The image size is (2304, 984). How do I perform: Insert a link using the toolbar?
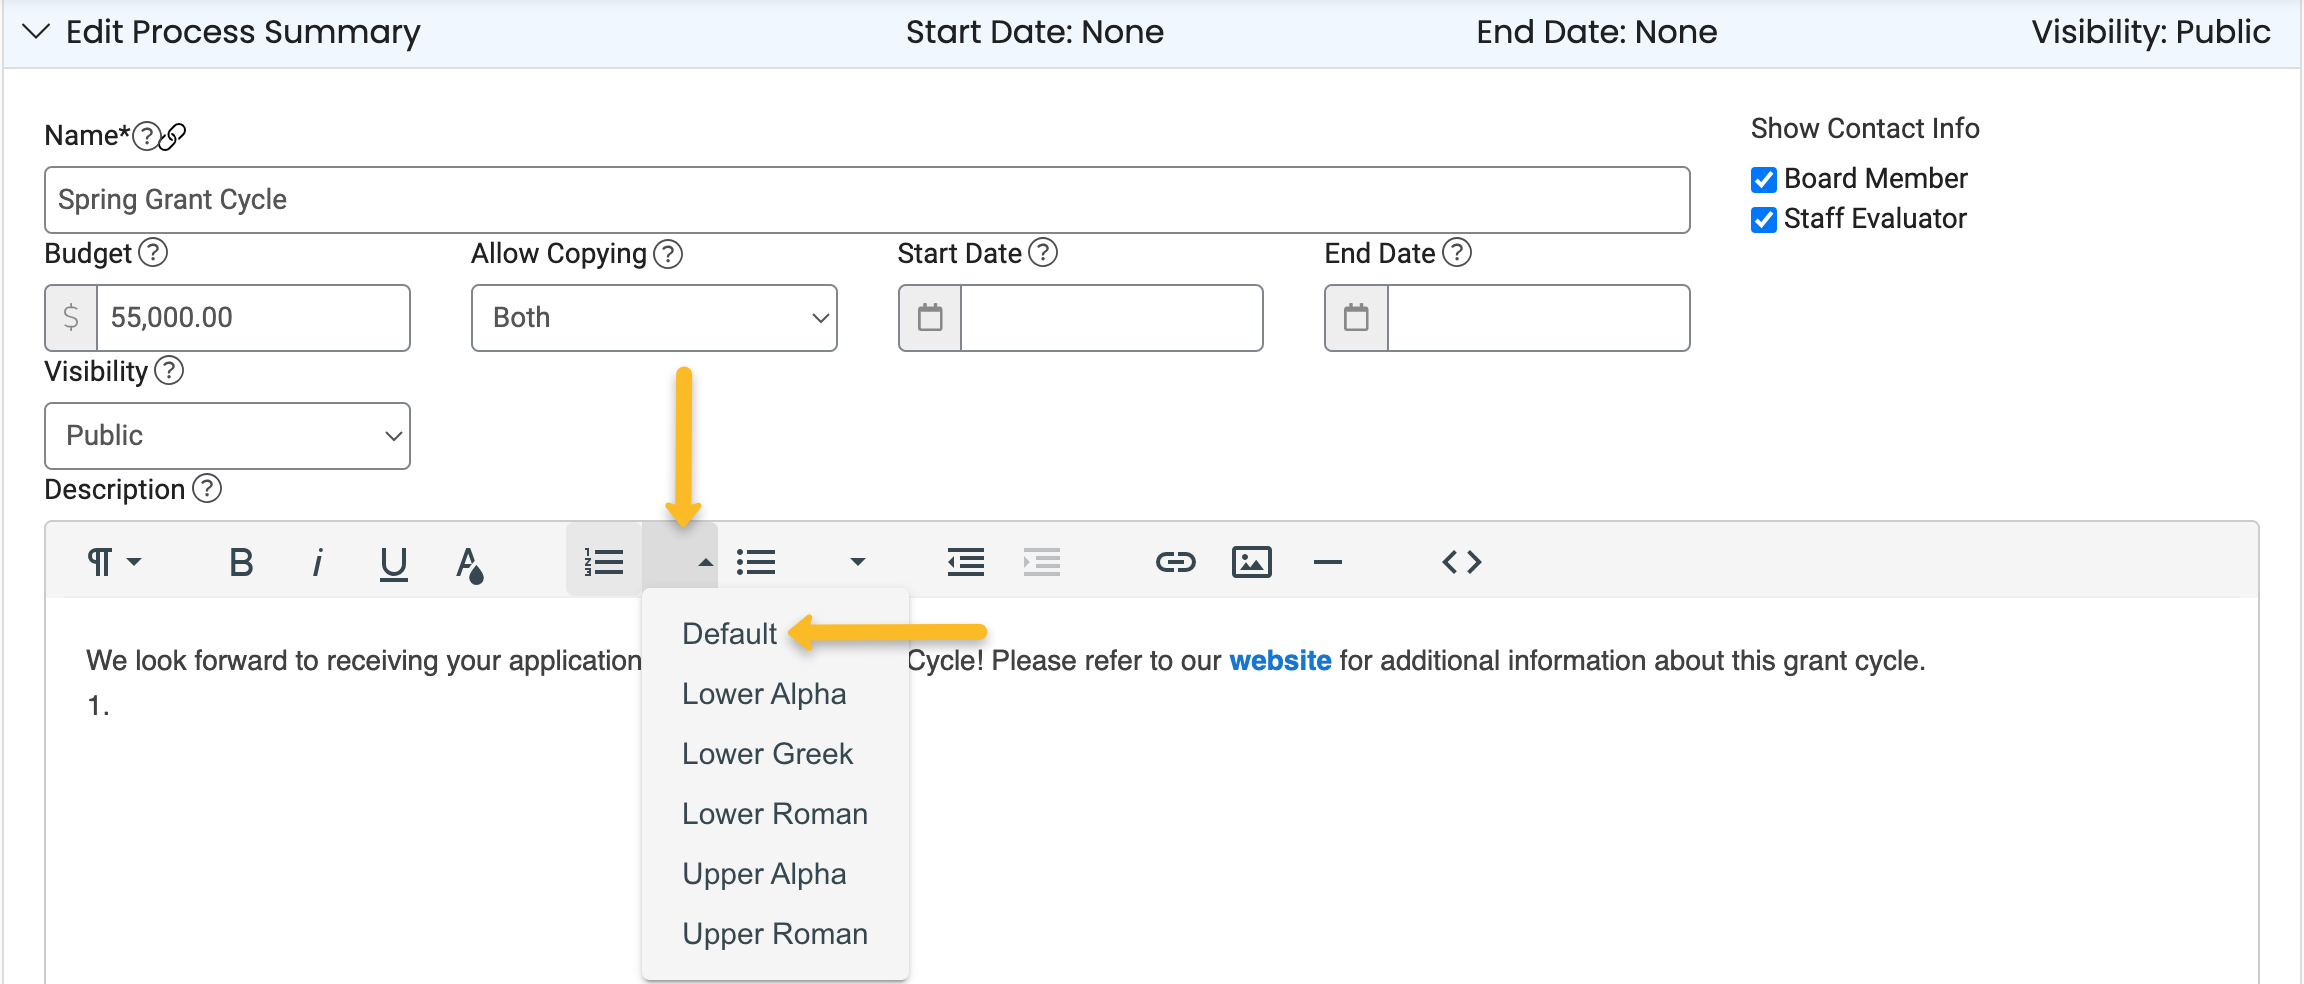tap(1175, 562)
